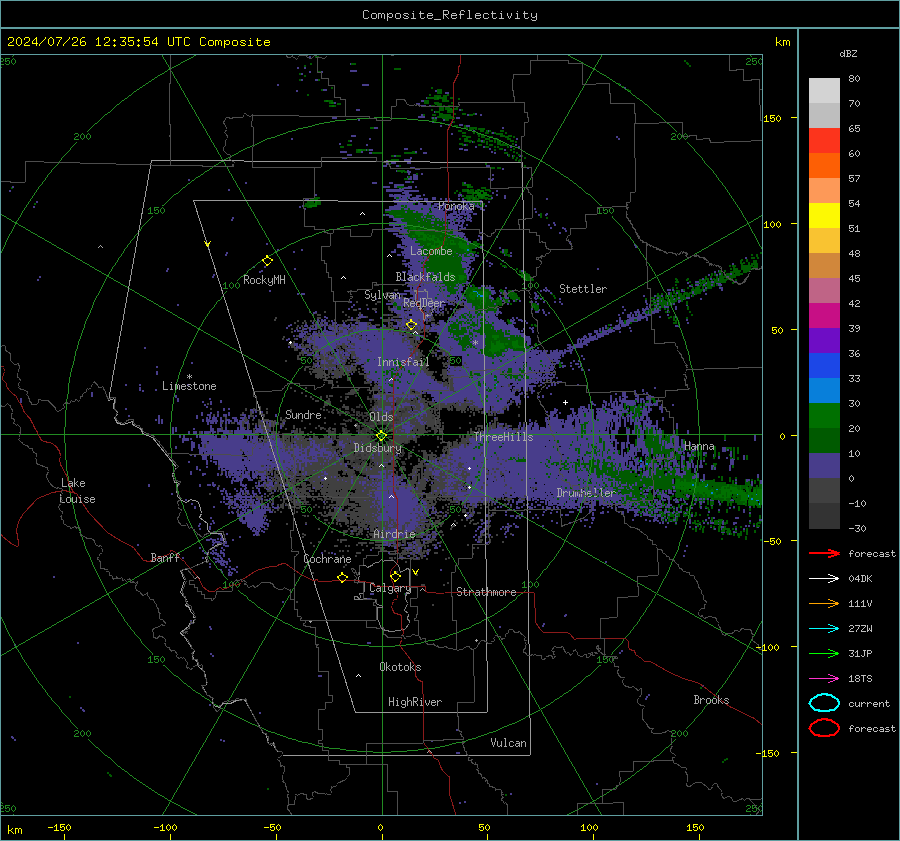Click the yellow diamond marker at Red Deer
The height and width of the screenshot is (841, 900).
411,325
